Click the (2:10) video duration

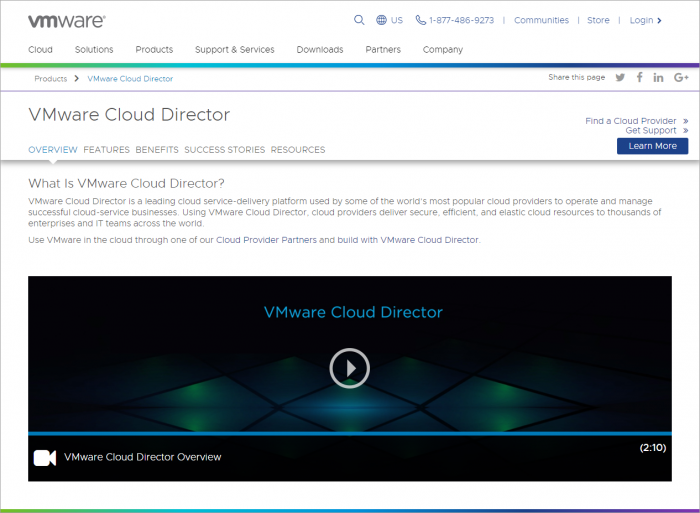tap(653, 447)
